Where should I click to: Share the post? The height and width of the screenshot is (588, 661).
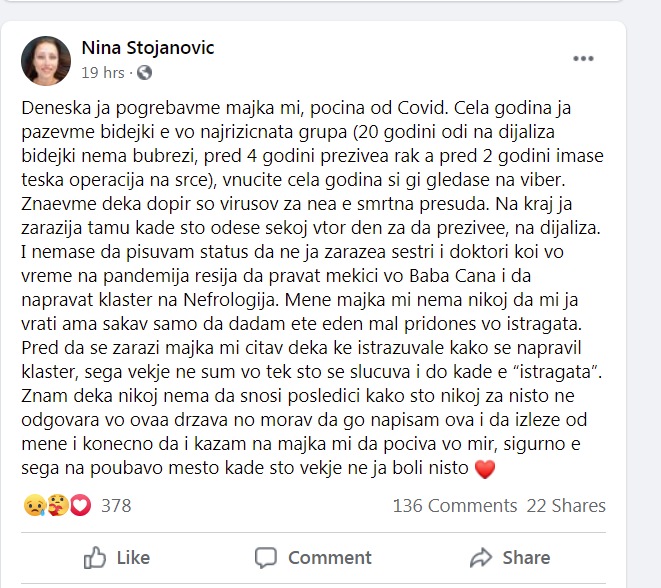pos(510,558)
